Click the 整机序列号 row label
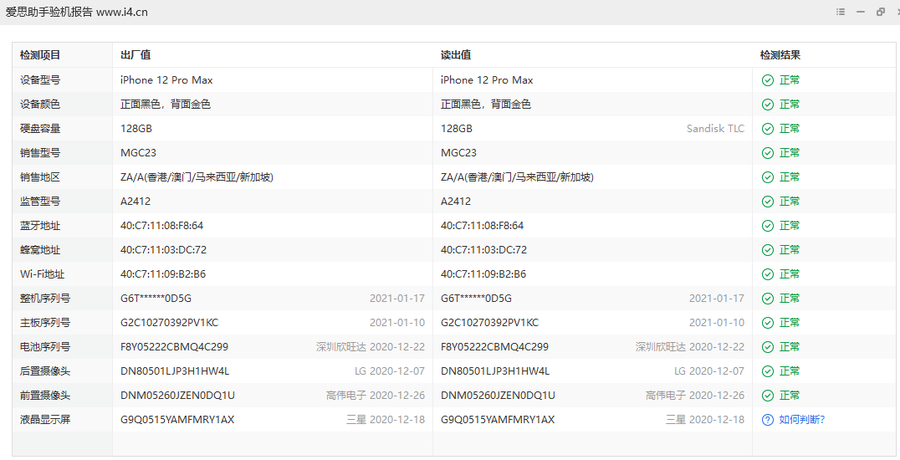Screen dimensions: 900x460 [x=45, y=299]
